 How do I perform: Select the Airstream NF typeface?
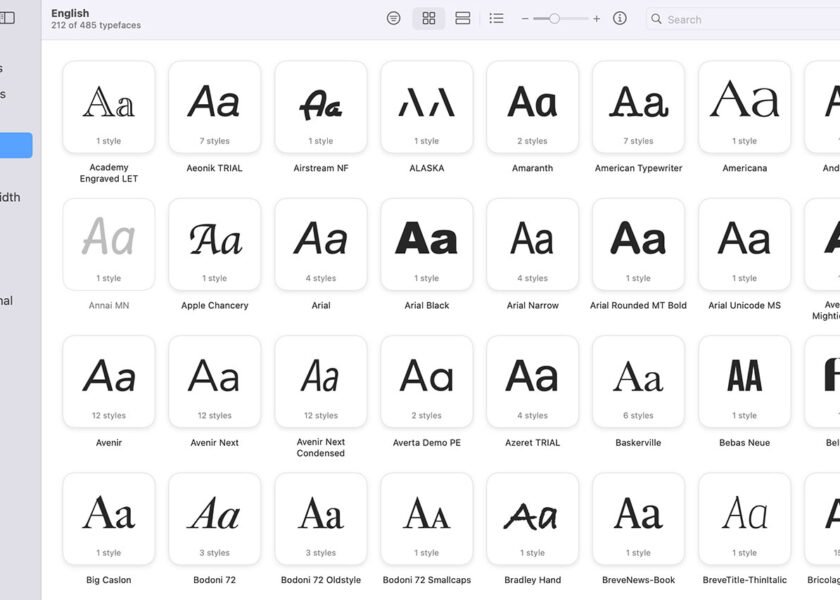point(321,107)
